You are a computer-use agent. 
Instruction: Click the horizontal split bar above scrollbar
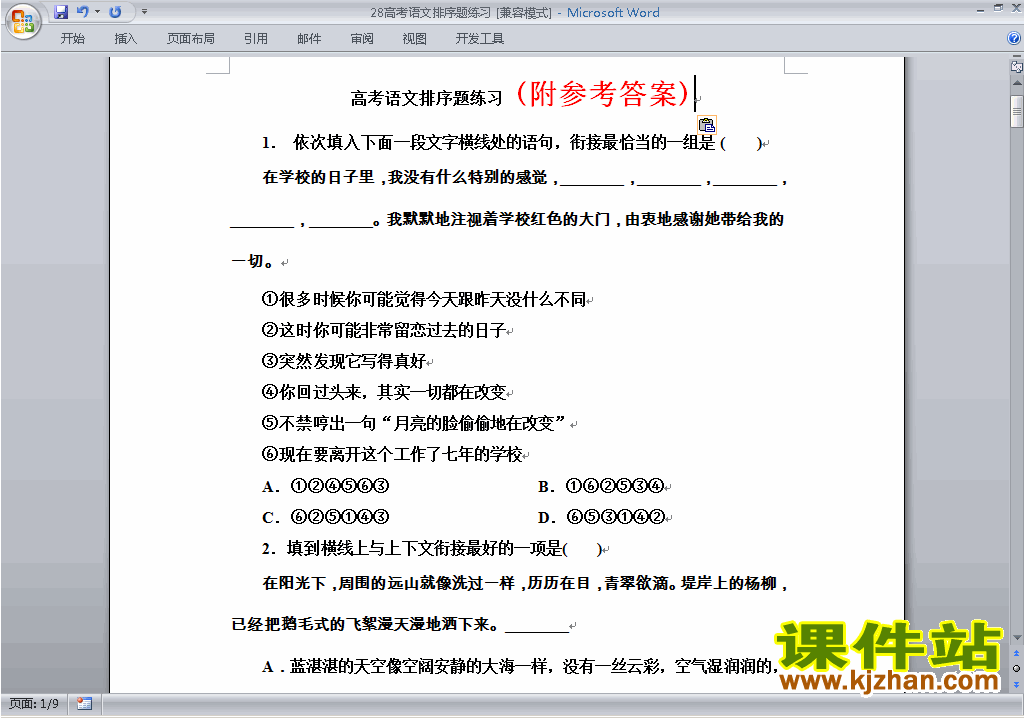click(x=1016, y=57)
